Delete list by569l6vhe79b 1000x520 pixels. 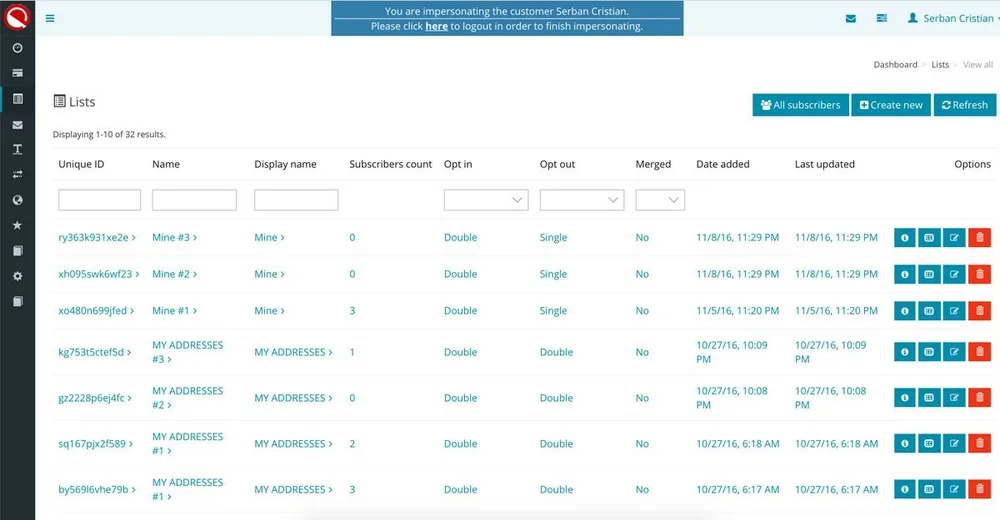[980, 489]
